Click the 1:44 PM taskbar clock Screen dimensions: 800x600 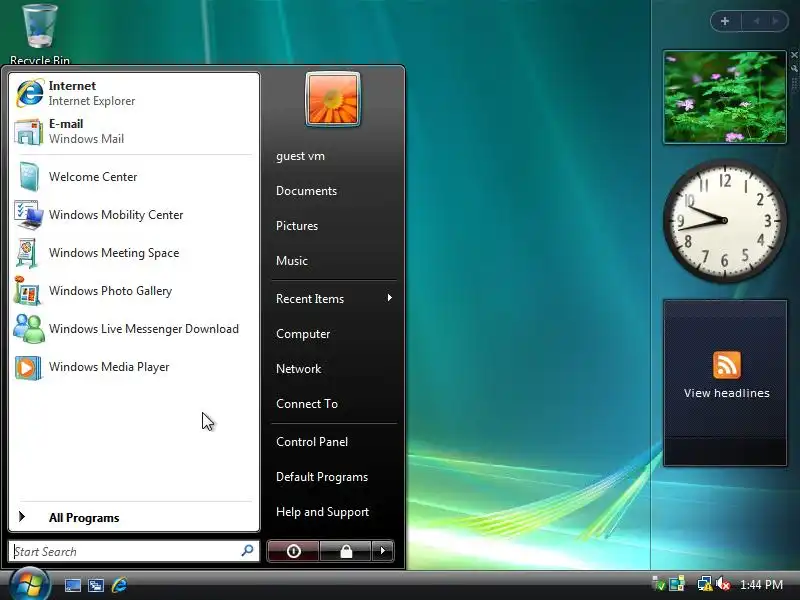click(761, 585)
